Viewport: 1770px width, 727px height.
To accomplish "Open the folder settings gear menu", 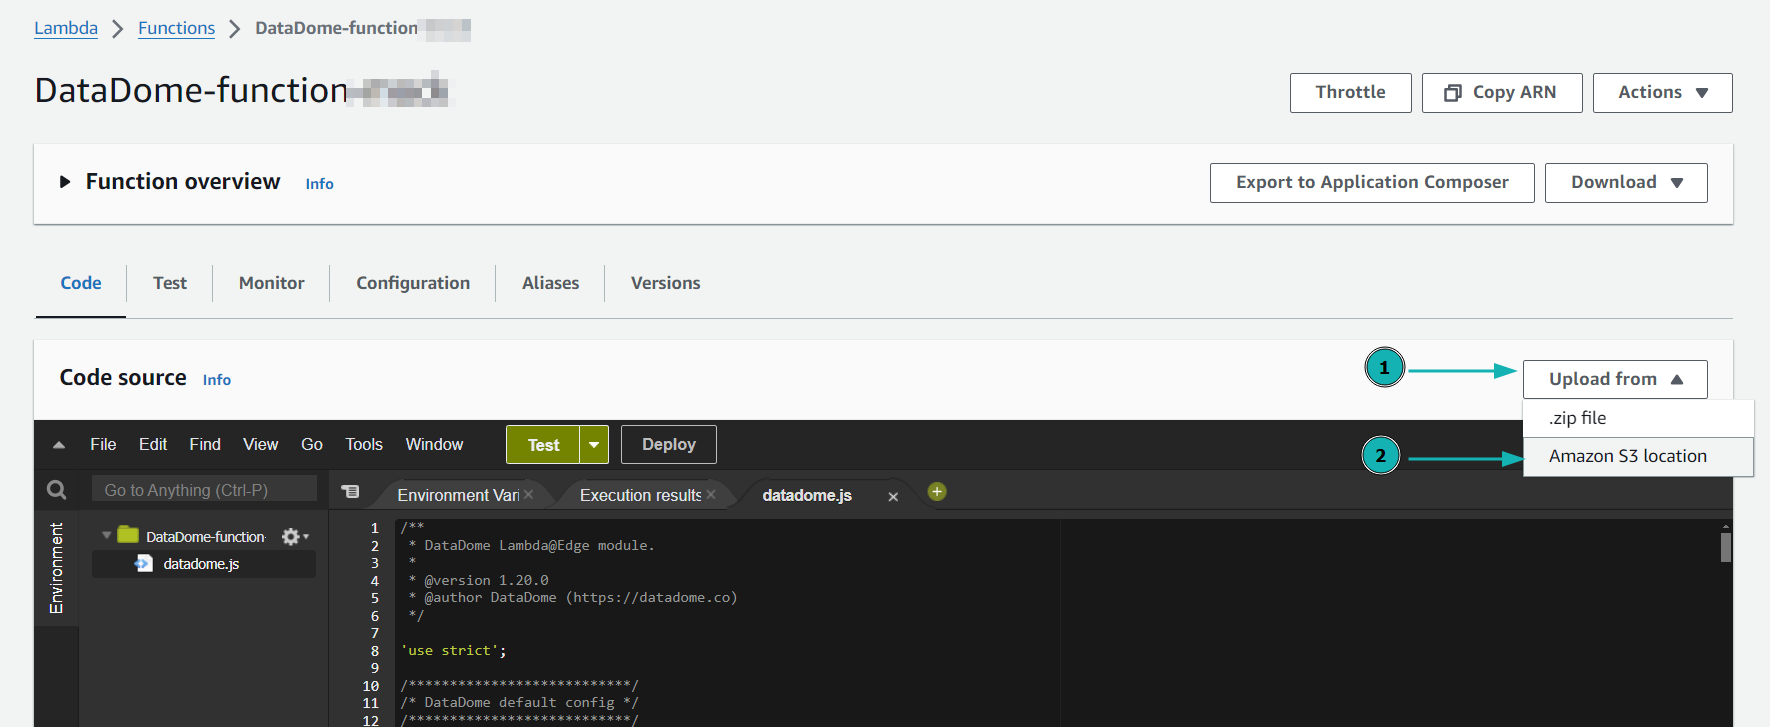I will pyautogui.click(x=295, y=537).
